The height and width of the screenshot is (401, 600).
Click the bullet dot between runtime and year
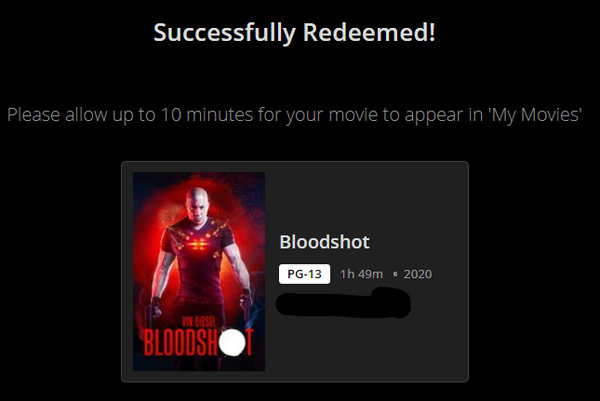pos(395,274)
